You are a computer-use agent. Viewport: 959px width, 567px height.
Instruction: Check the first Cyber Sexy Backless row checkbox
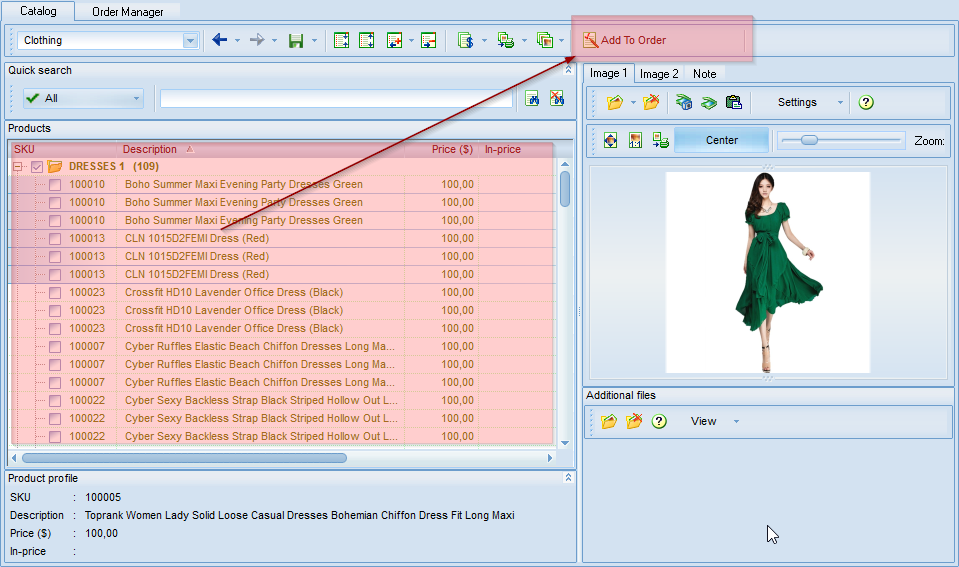coord(55,401)
